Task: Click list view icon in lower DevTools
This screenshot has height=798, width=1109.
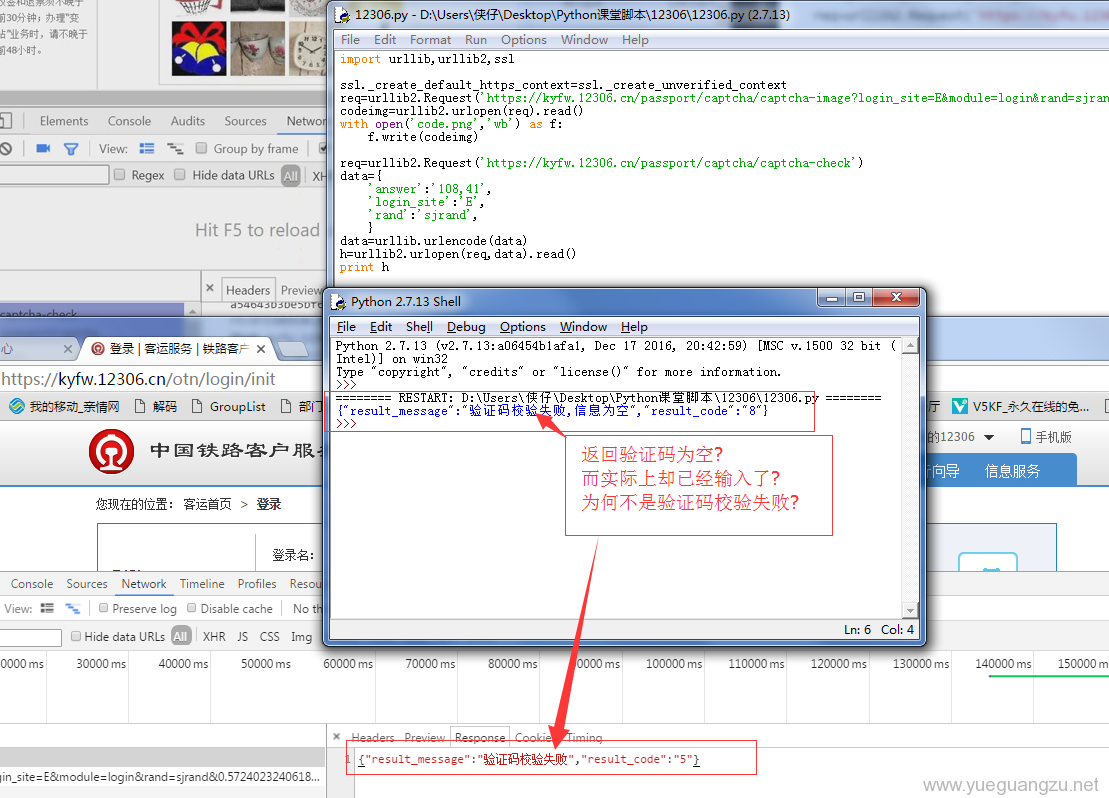Action: coord(47,608)
